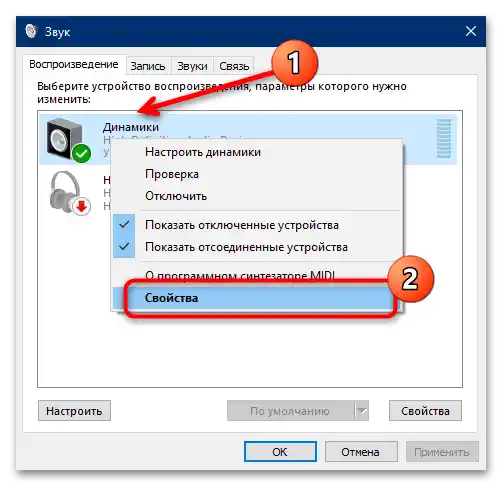Choose Настроить динамики in context menu
This screenshot has width=502, height=486.
tap(203, 152)
